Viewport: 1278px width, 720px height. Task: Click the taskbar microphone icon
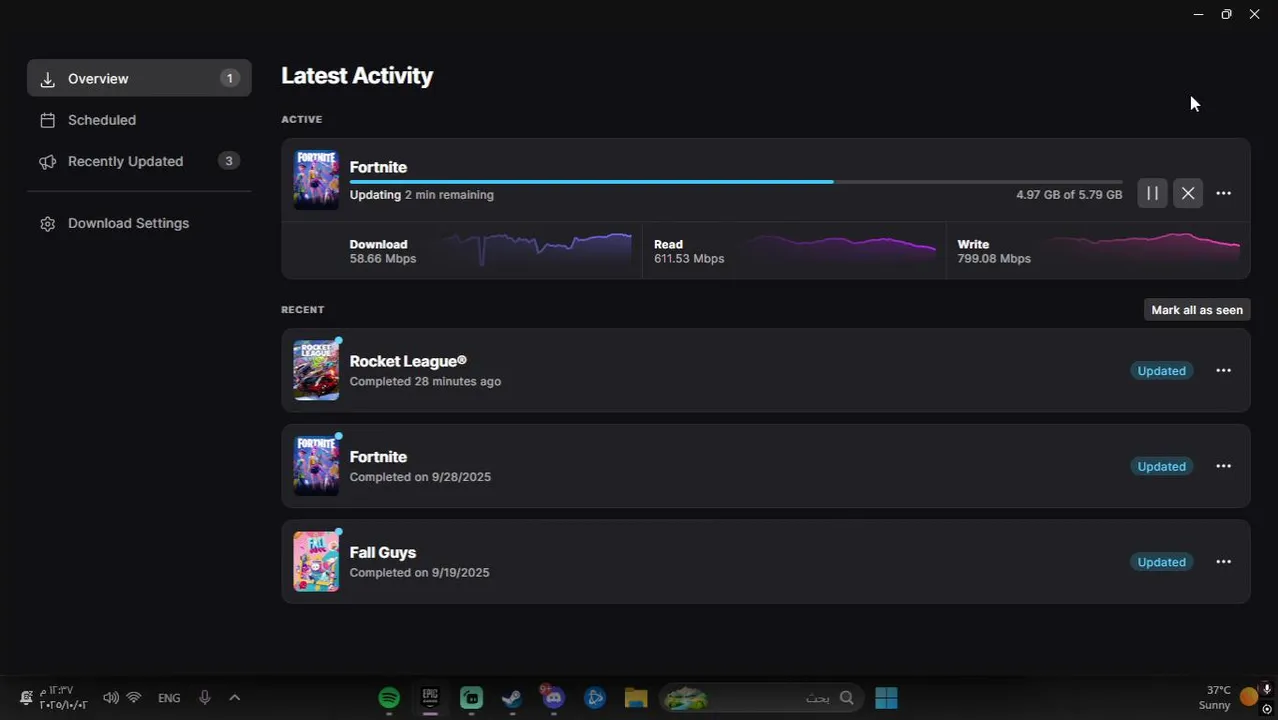pyautogui.click(x=205, y=698)
